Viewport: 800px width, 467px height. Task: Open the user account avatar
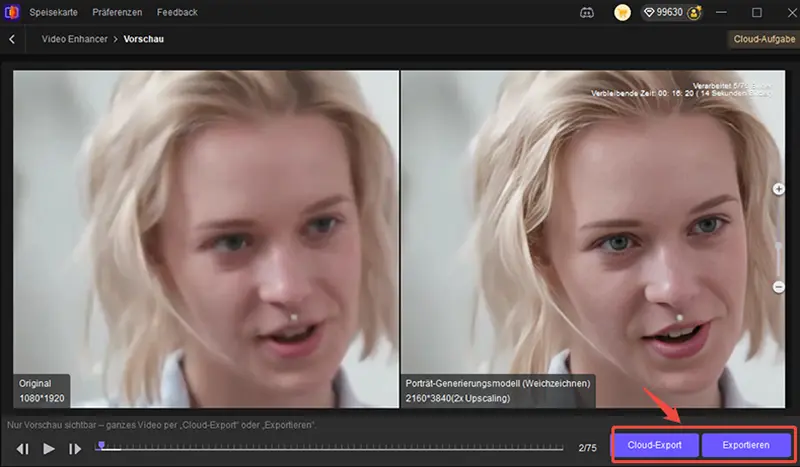(x=694, y=13)
